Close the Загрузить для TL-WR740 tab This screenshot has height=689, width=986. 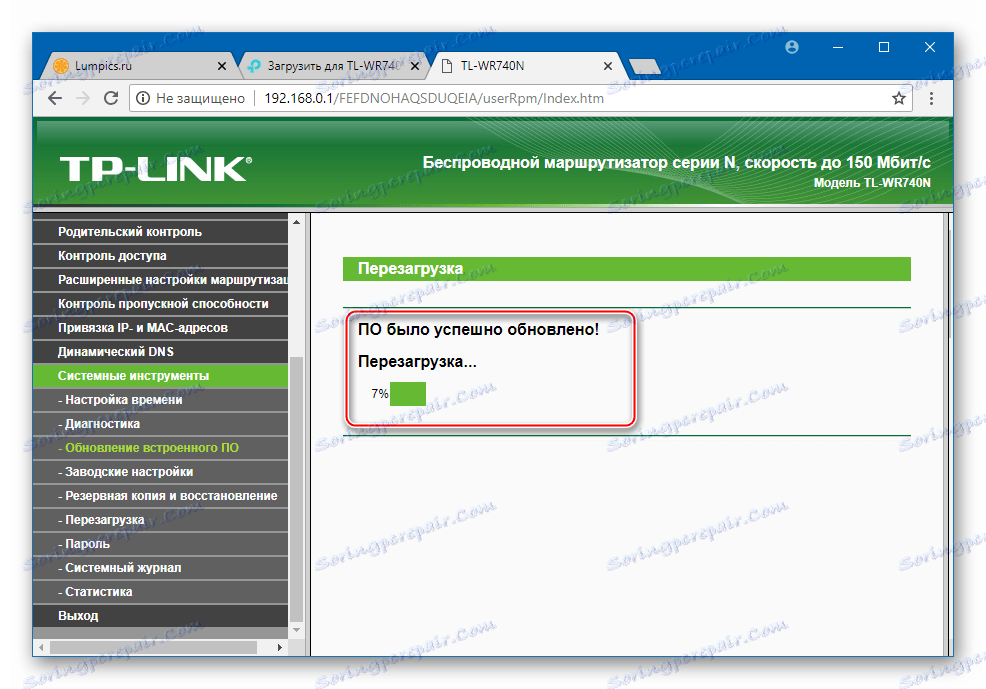[x=415, y=66]
